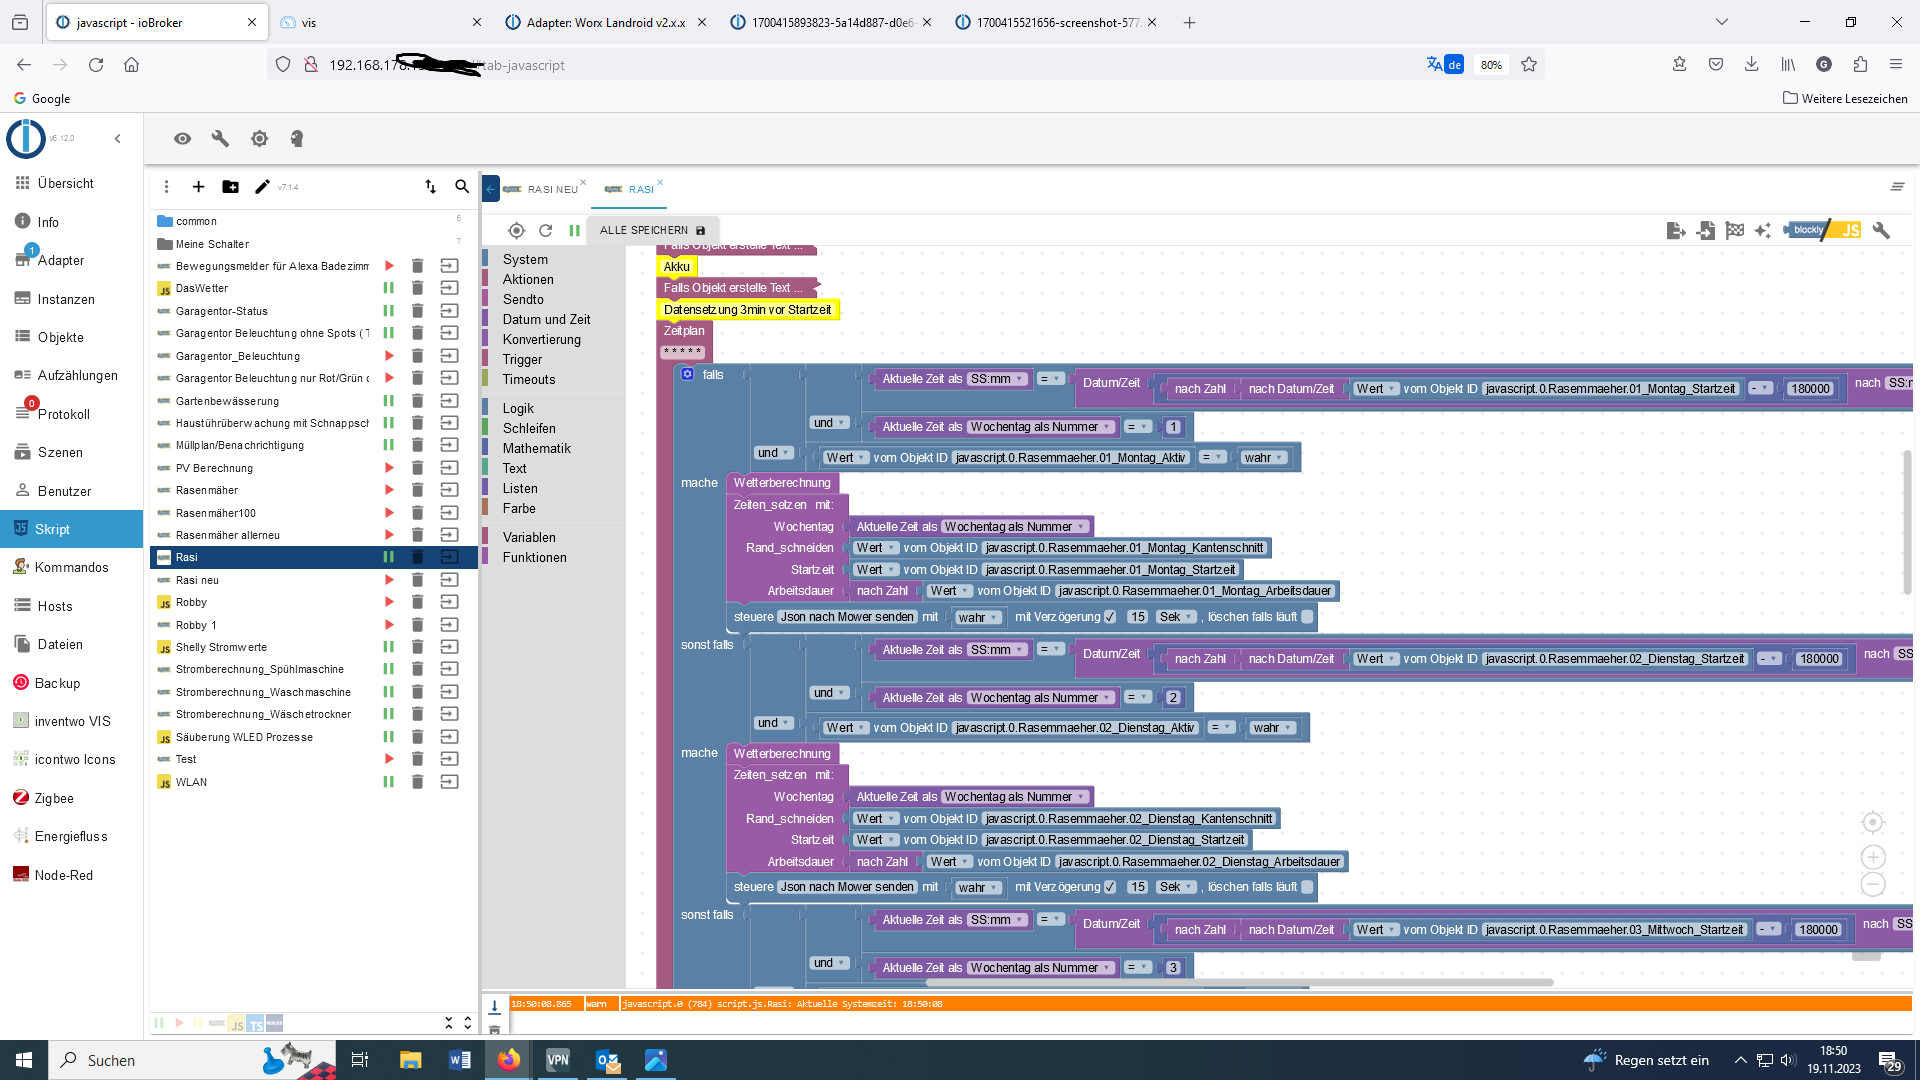The image size is (1920, 1080).
Task: Start the Robby script
Action: click(389, 602)
